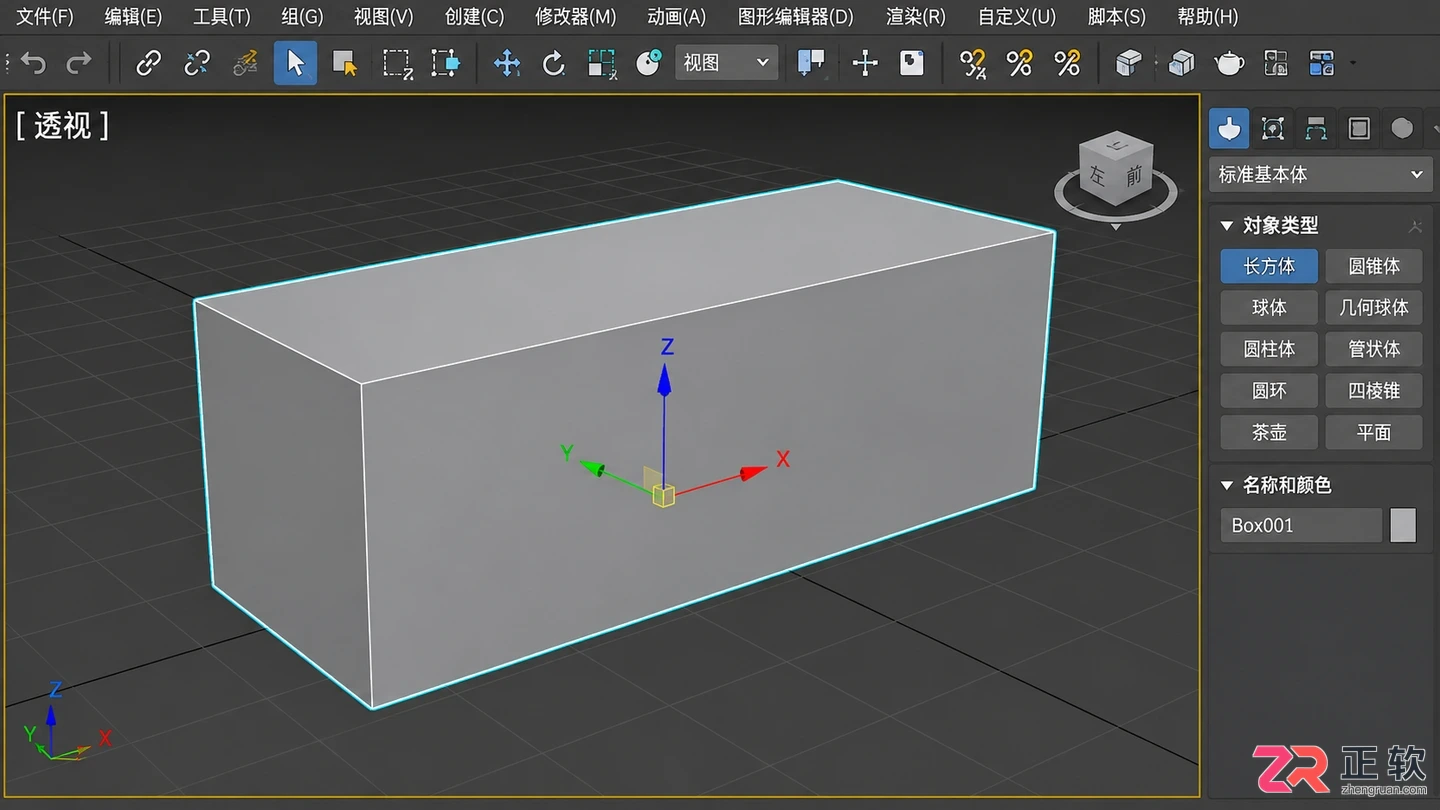
Task: Toggle the Keyboard Shortcut Override icon
Action: (912, 63)
